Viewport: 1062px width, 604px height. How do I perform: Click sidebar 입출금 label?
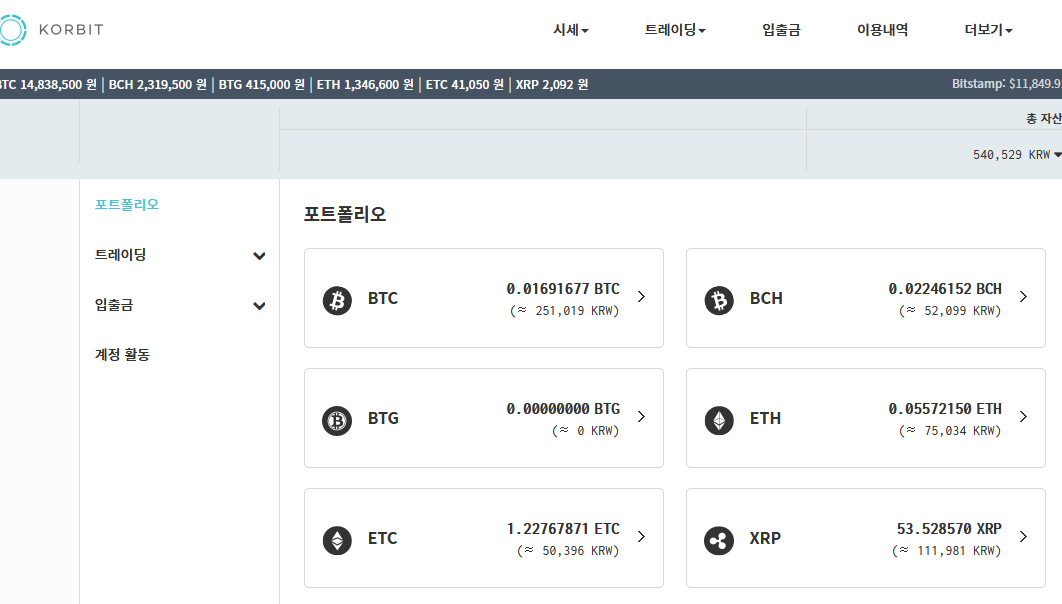[114, 305]
